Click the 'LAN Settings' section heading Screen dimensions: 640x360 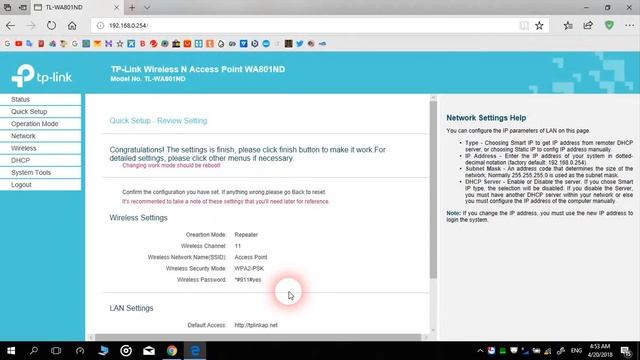click(131, 308)
